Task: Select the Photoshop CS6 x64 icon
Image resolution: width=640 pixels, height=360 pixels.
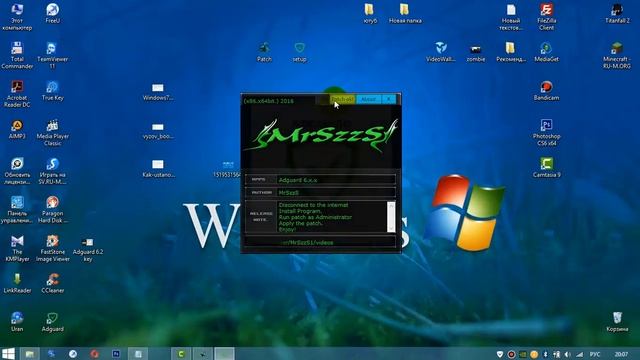Action: coord(546,132)
